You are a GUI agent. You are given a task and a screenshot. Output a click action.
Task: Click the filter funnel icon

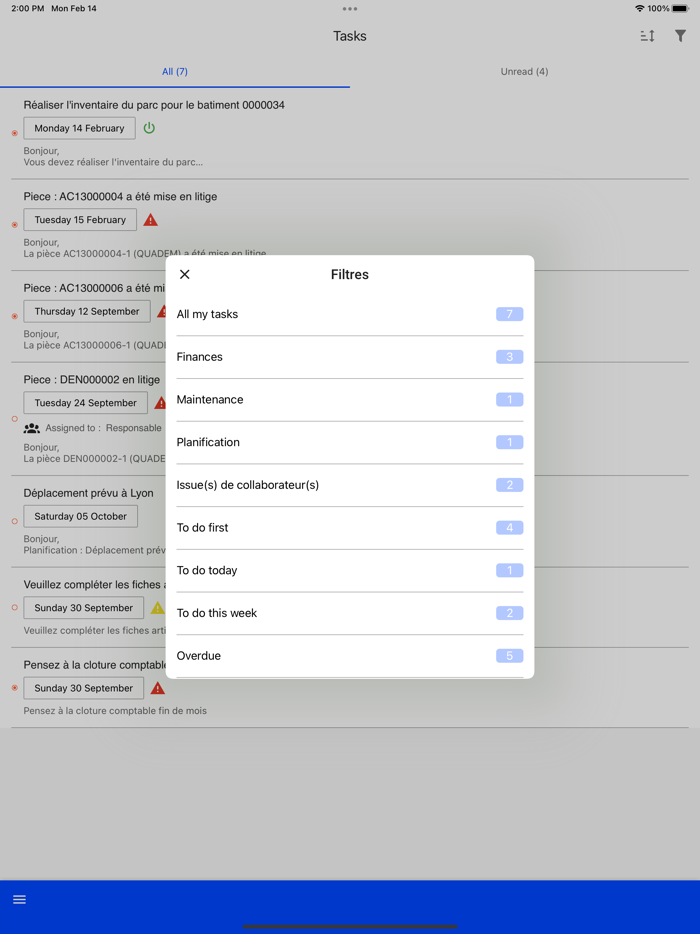681,35
